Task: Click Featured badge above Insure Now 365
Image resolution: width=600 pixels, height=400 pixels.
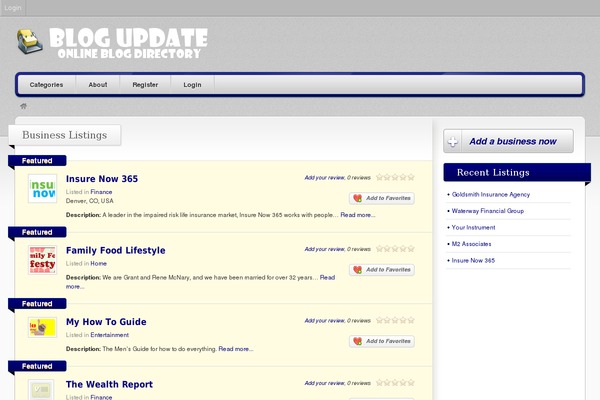Action: (37, 161)
